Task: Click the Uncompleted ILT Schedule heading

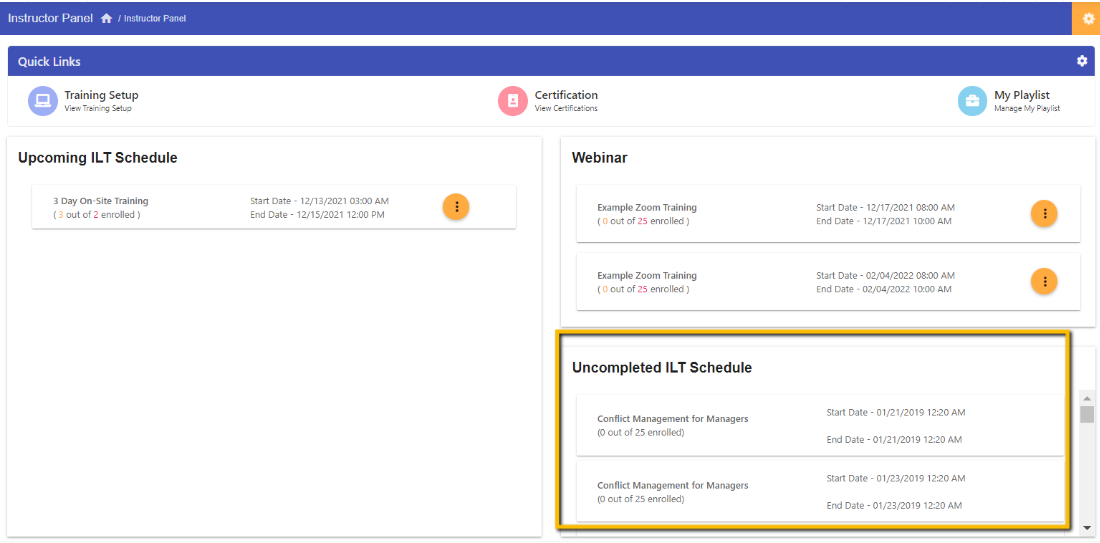Action: (662, 368)
